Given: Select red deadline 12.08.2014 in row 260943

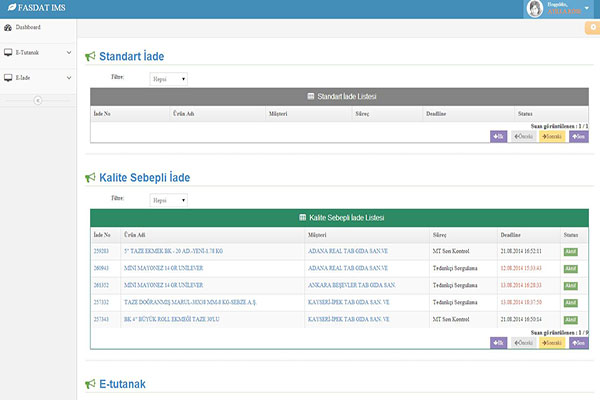Looking at the screenshot, I should 521,268.
